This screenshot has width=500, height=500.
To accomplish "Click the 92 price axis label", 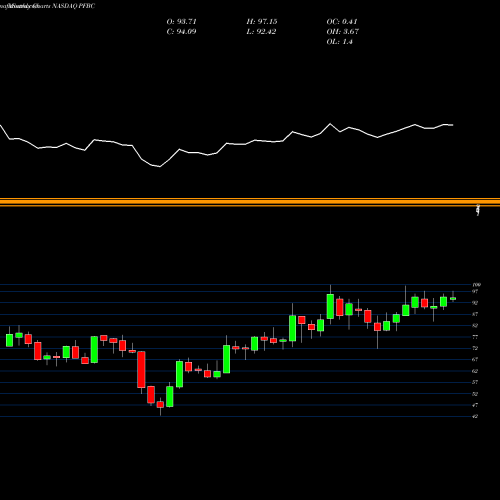I will pos(475,303).
